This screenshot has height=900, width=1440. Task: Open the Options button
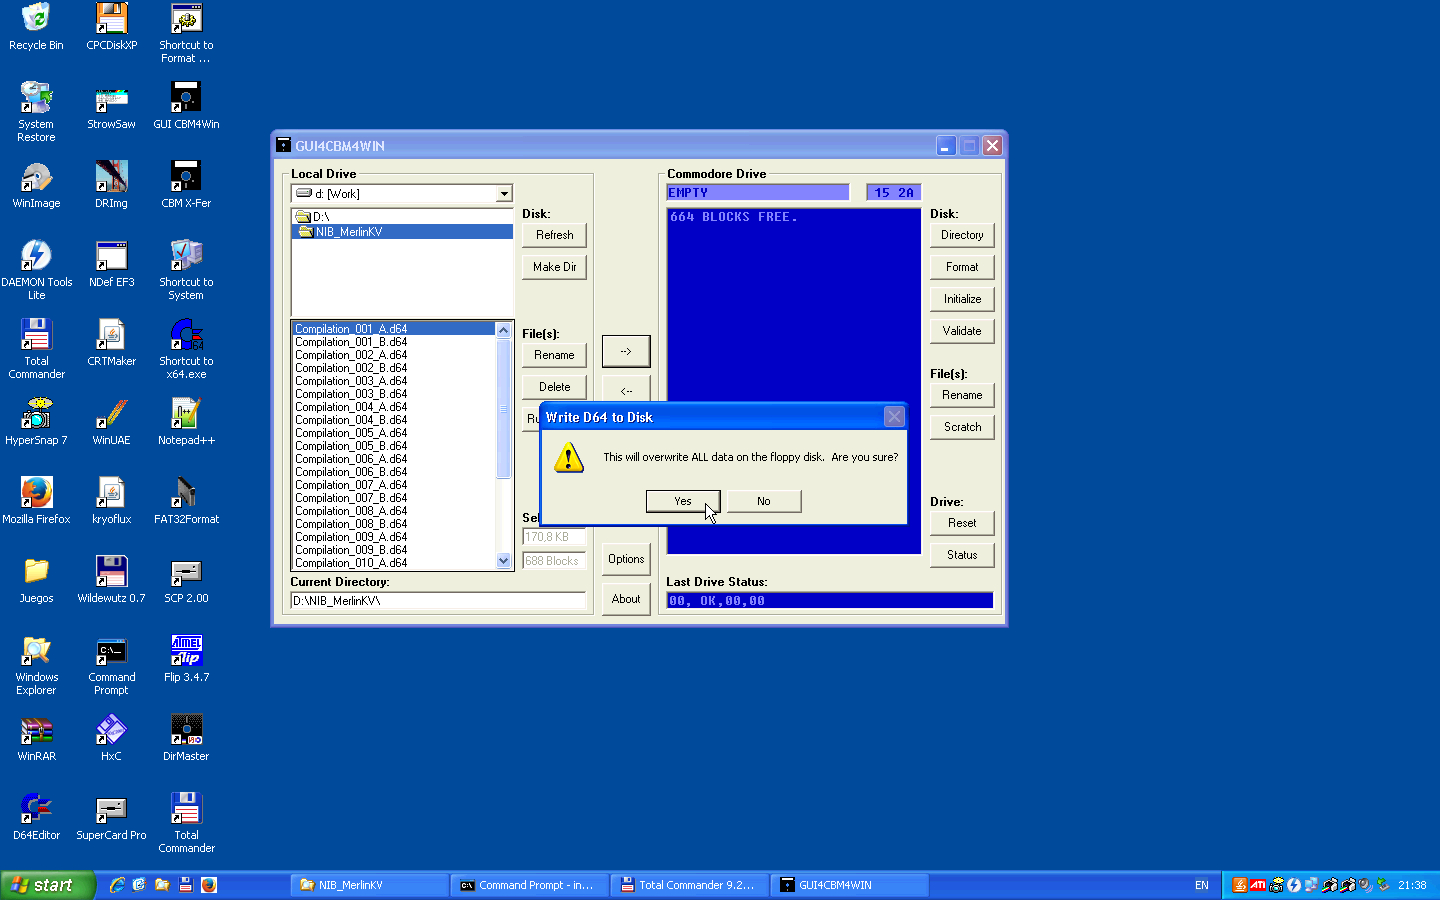coord(626,559)
